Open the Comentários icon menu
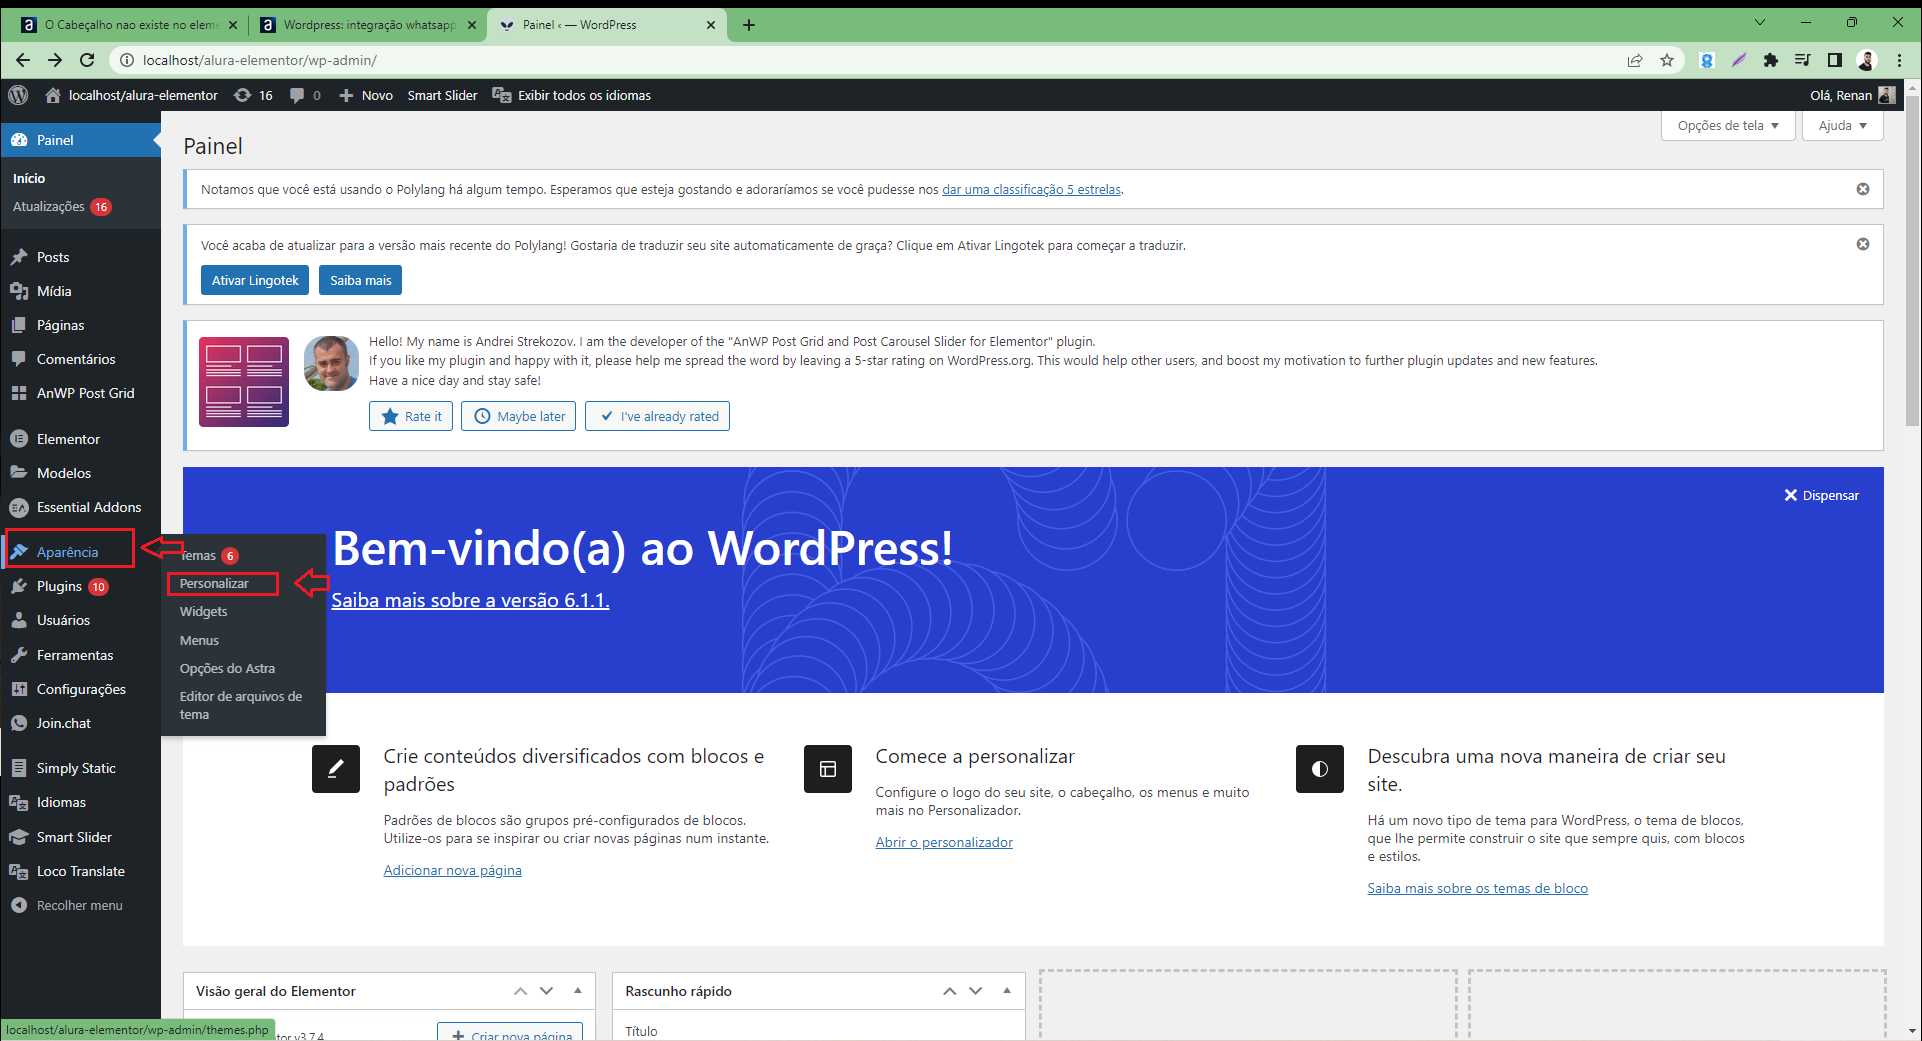The width and height of the screenshot is (1922, 1041). (x=19, y=359)
